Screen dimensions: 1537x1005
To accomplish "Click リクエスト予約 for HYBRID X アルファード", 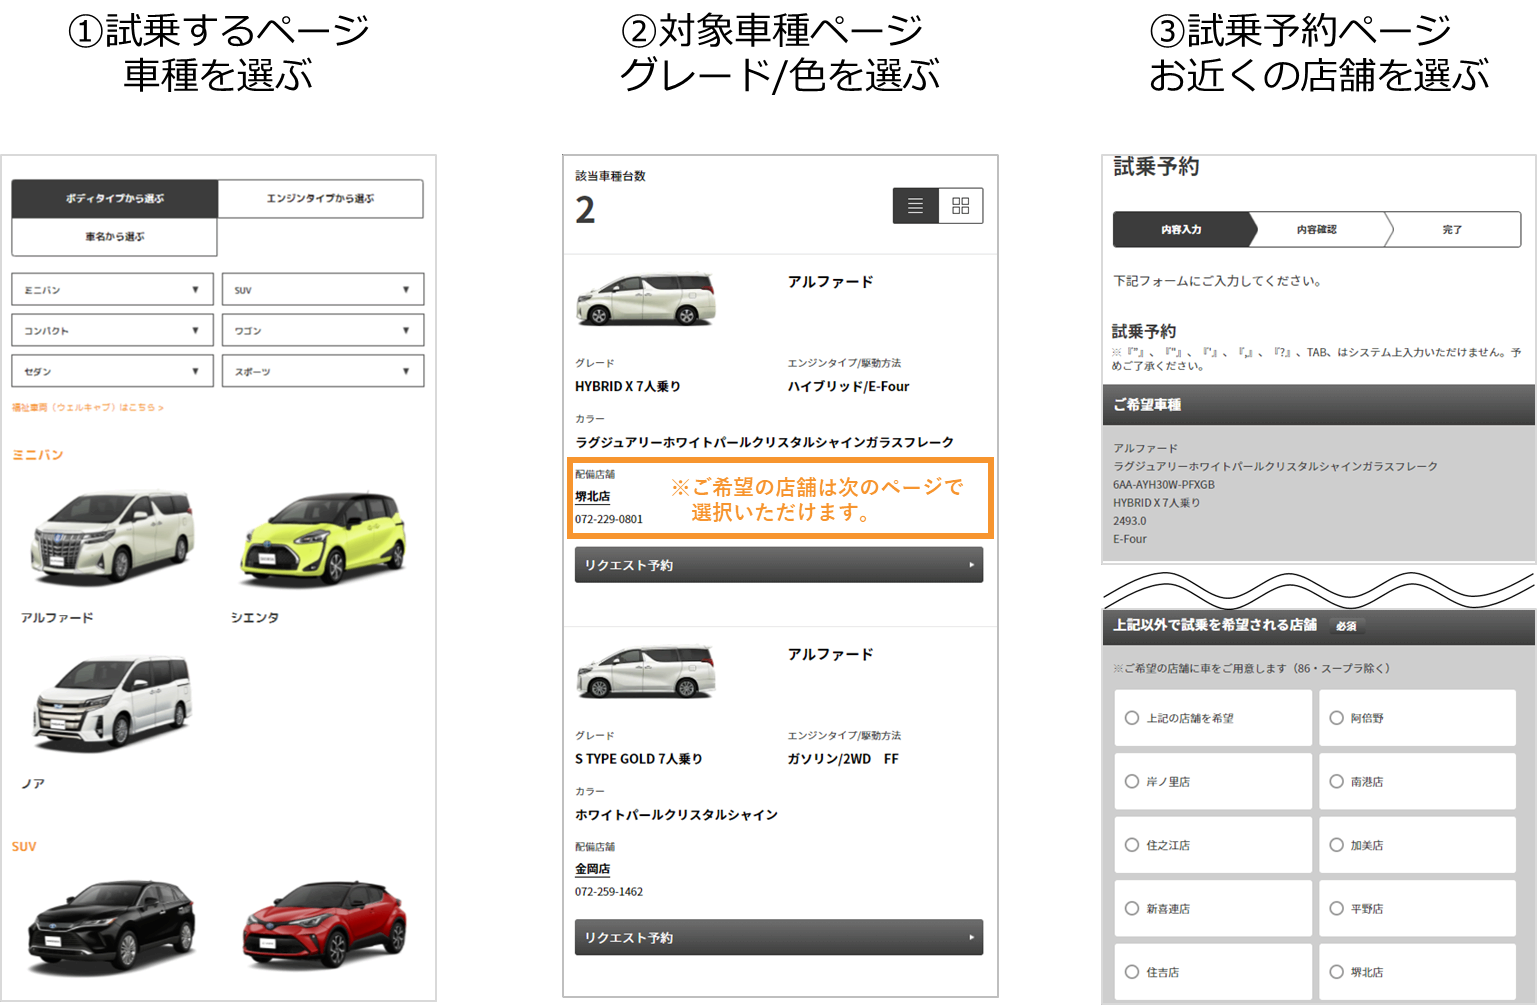I will (778, 565).
